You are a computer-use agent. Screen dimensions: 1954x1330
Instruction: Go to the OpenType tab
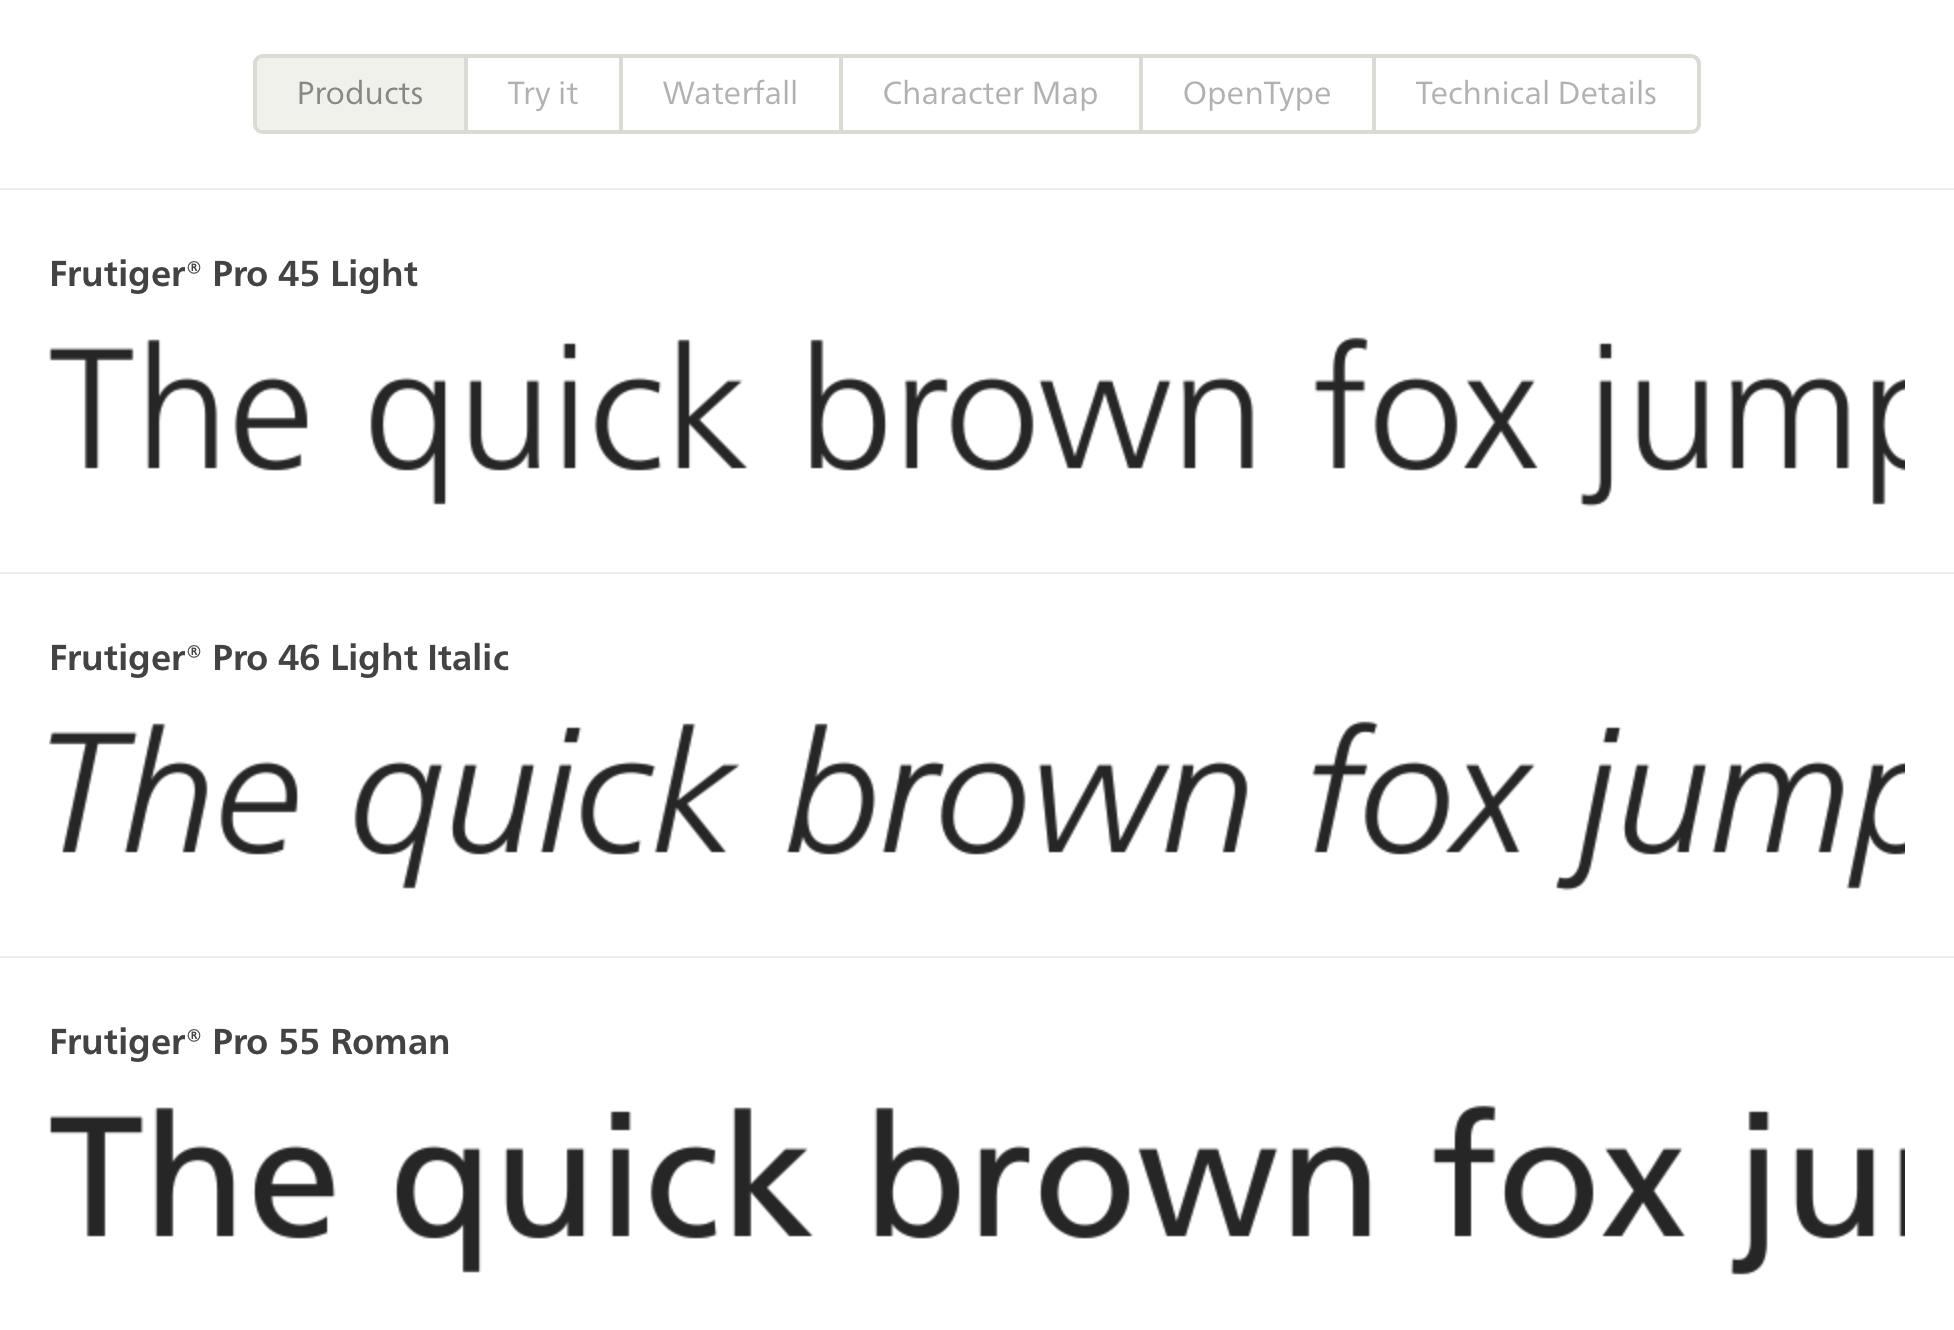1256,94
